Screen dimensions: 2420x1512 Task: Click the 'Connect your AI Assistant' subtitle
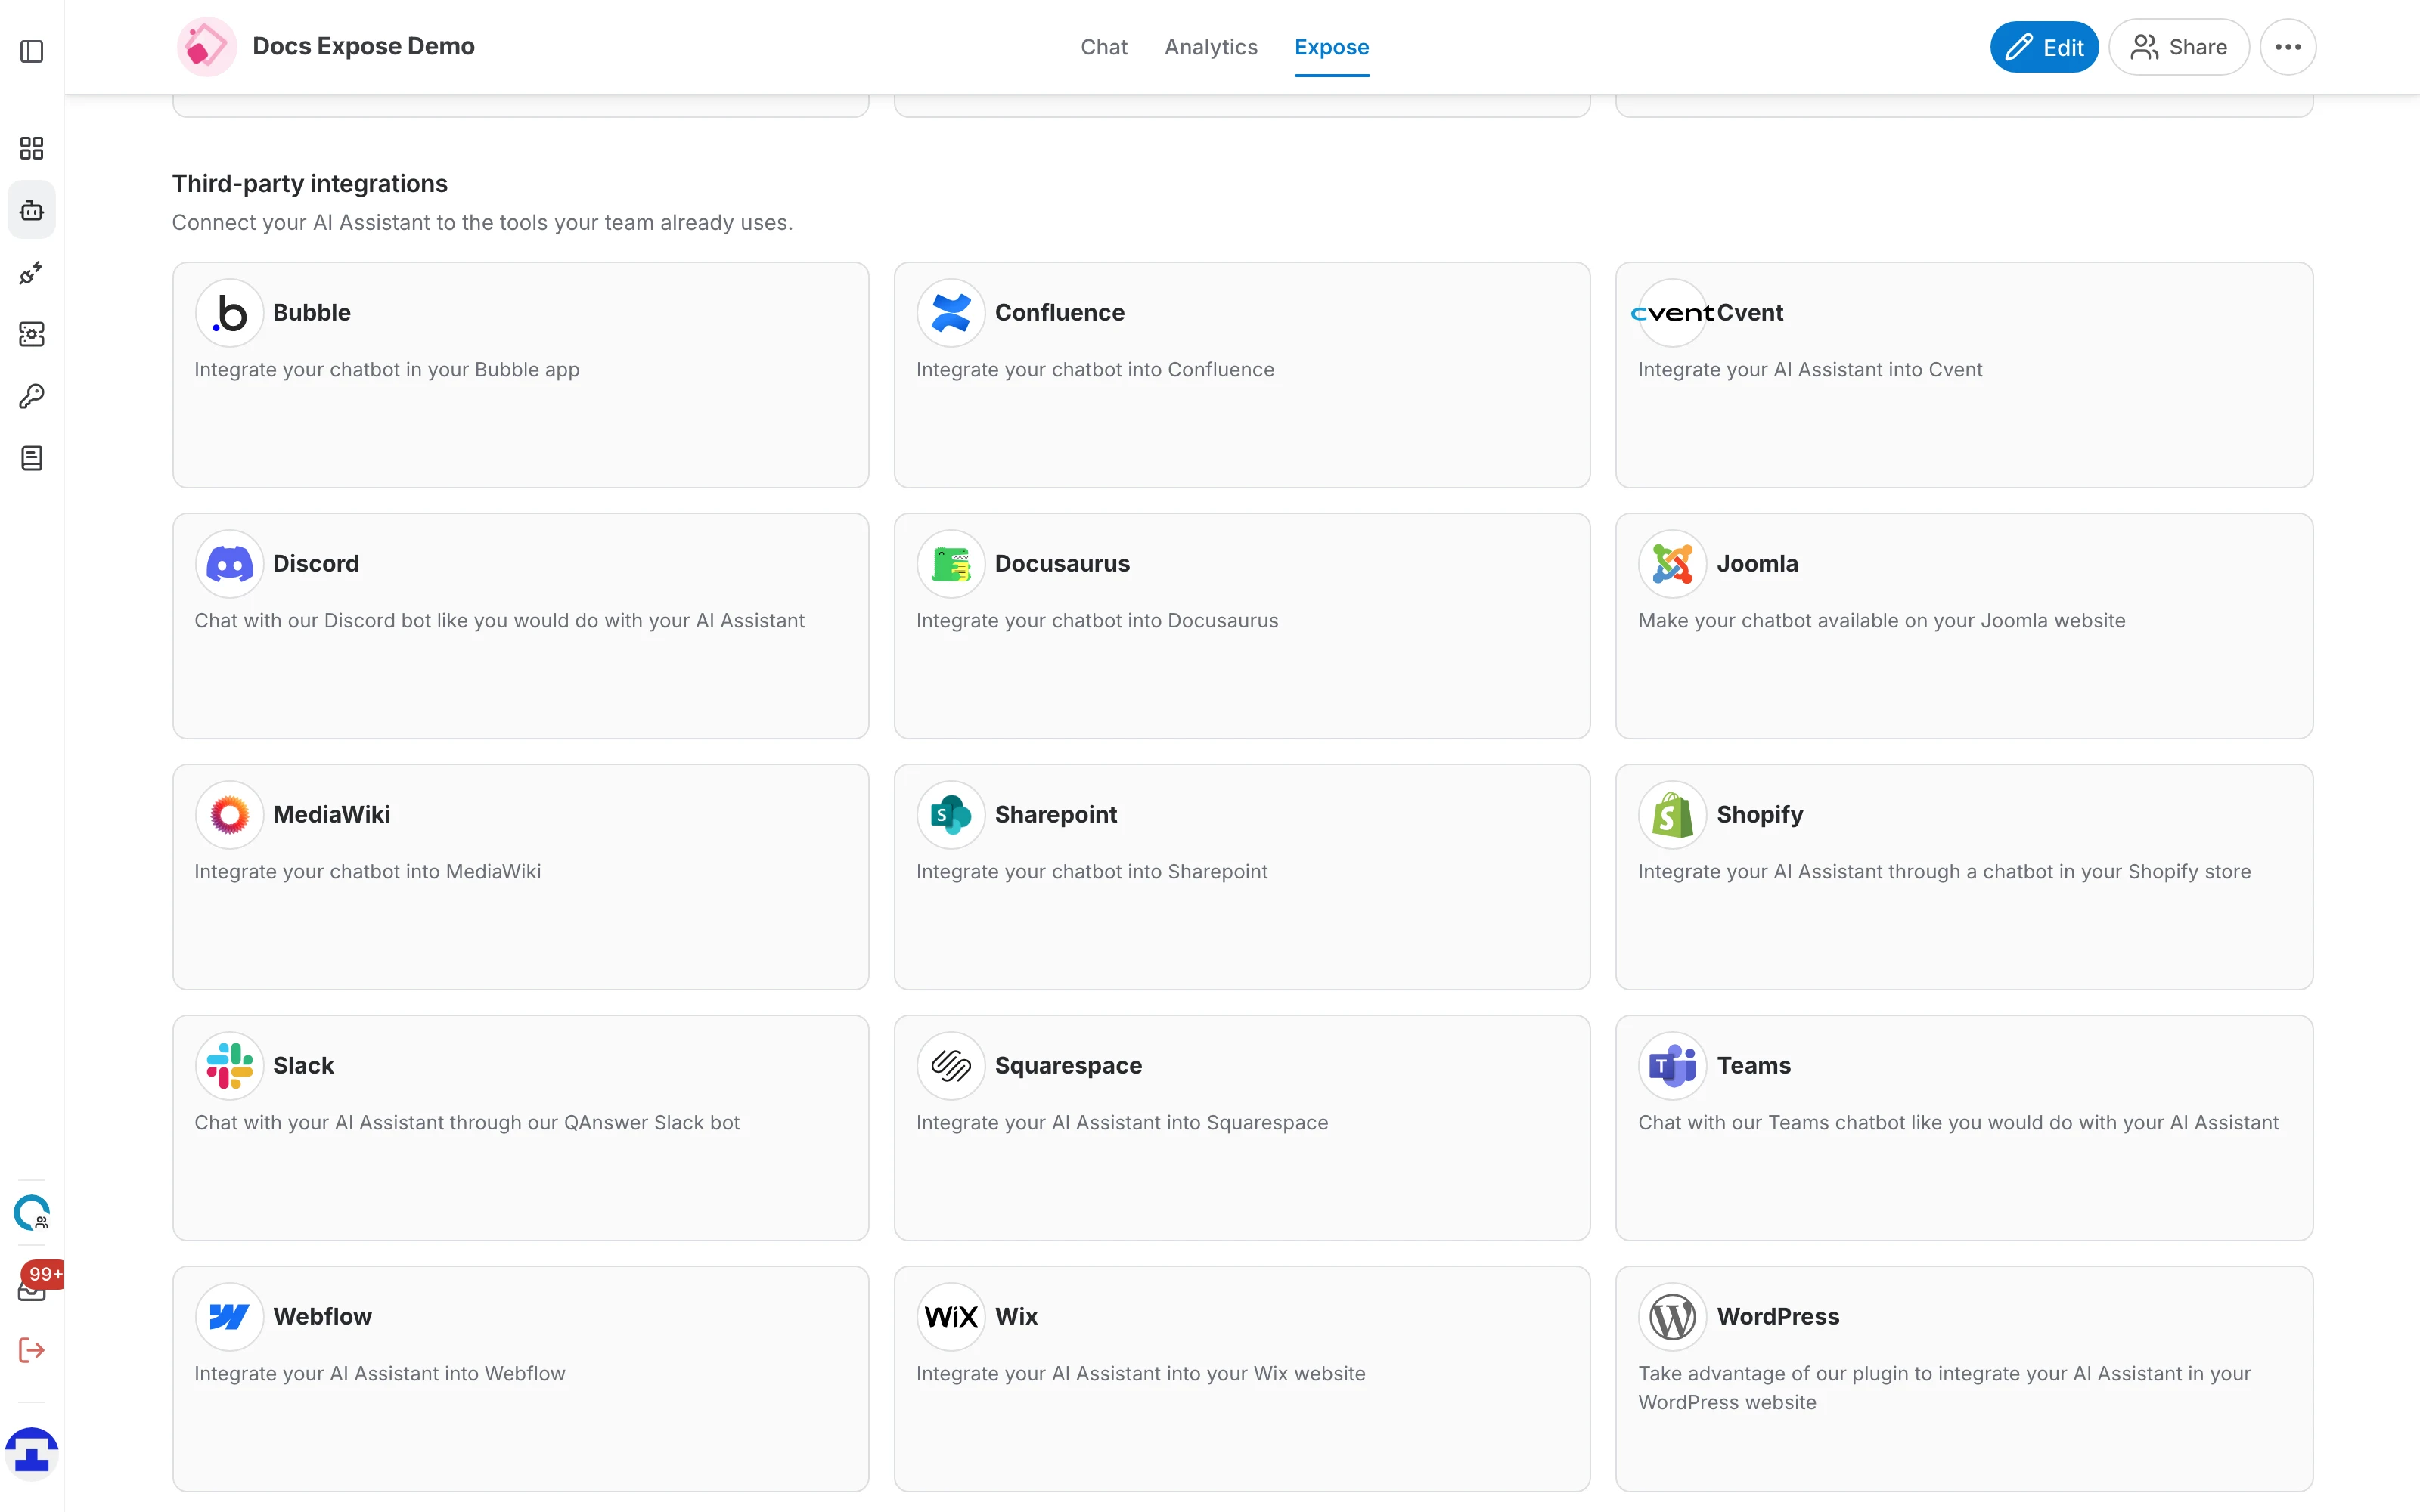tap(482, 223)
